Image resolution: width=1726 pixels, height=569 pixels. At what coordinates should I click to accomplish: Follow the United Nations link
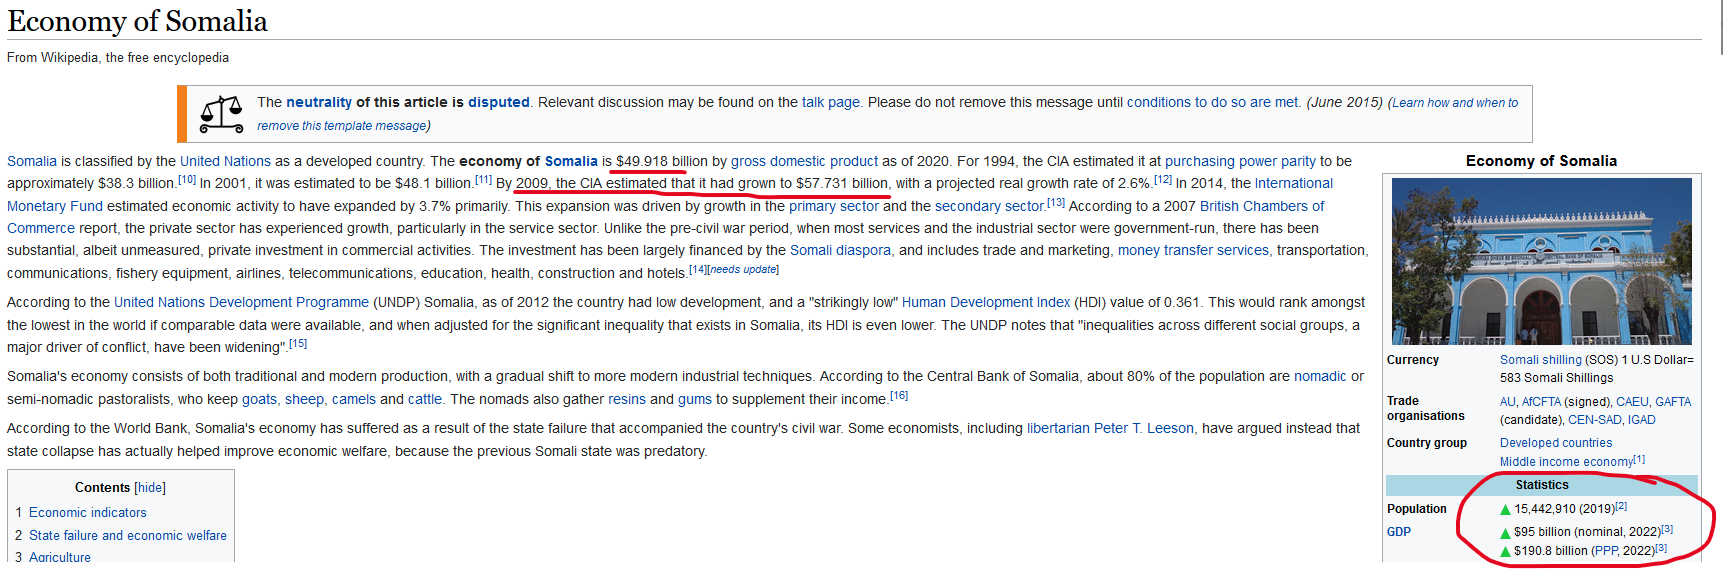point(225,161)
